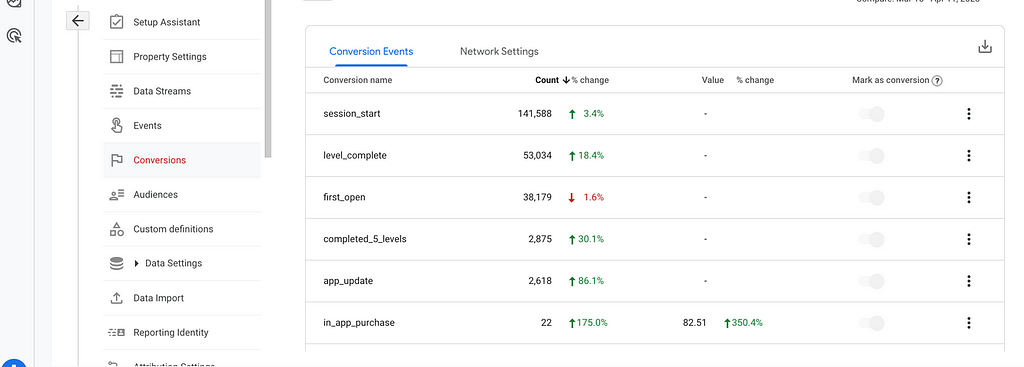Click the Data Streams icon
The image size is (1024, 367).
pos(116,91)
